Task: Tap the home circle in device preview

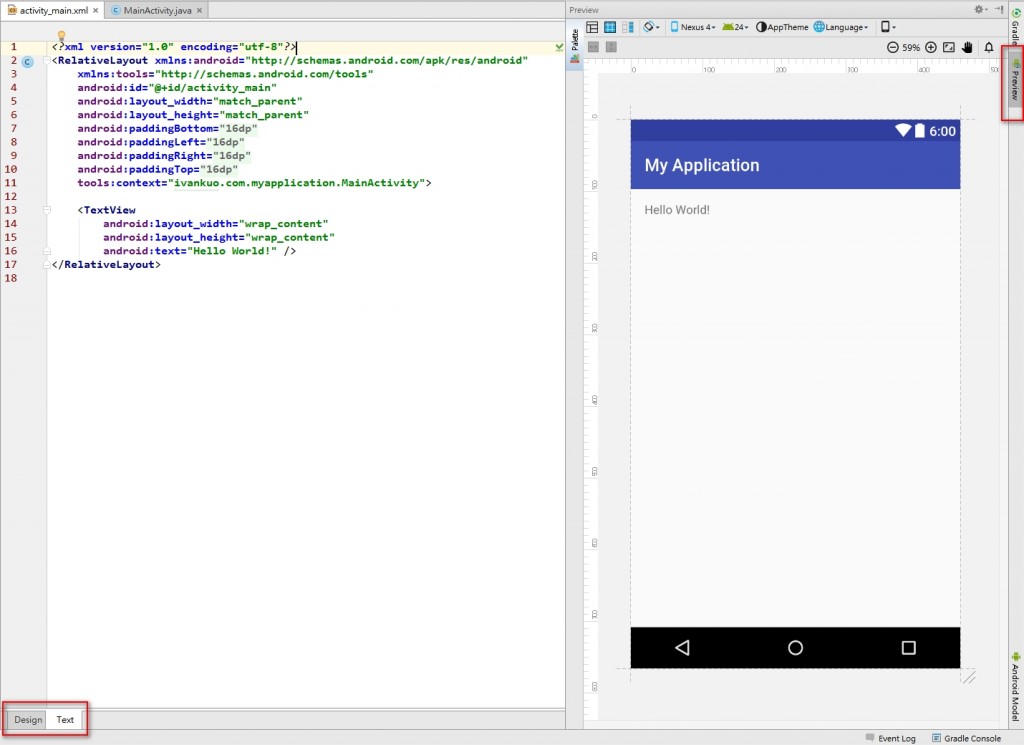Action: [x=795, y=648]
